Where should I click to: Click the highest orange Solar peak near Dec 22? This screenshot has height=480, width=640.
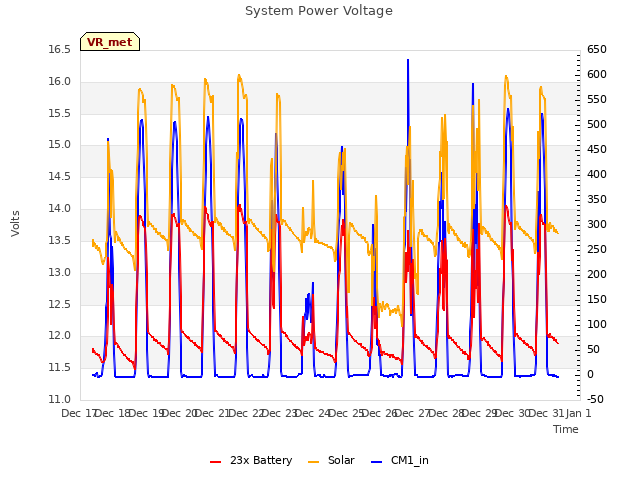[239, 75]
